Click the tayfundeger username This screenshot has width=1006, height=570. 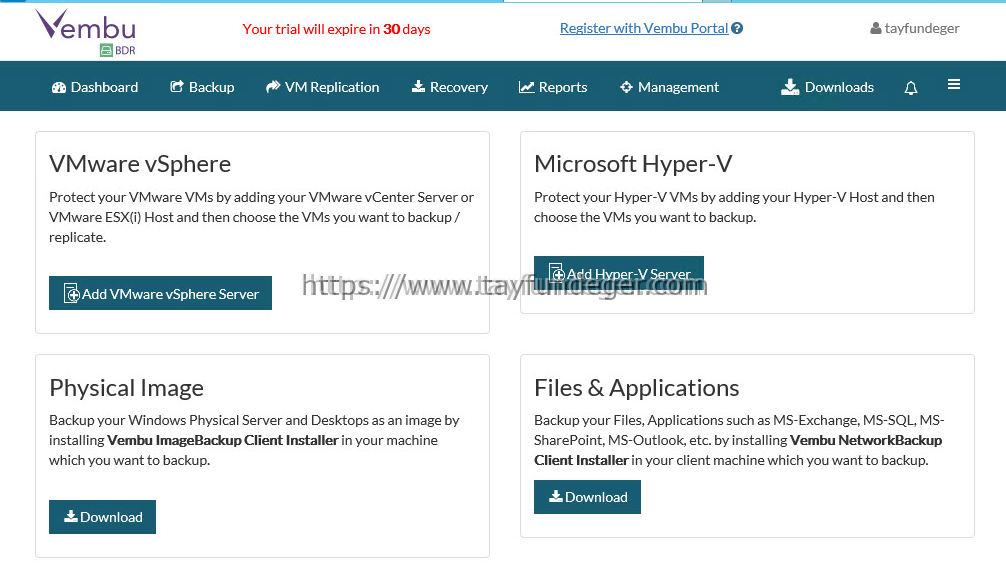click(x=922, y=28)
